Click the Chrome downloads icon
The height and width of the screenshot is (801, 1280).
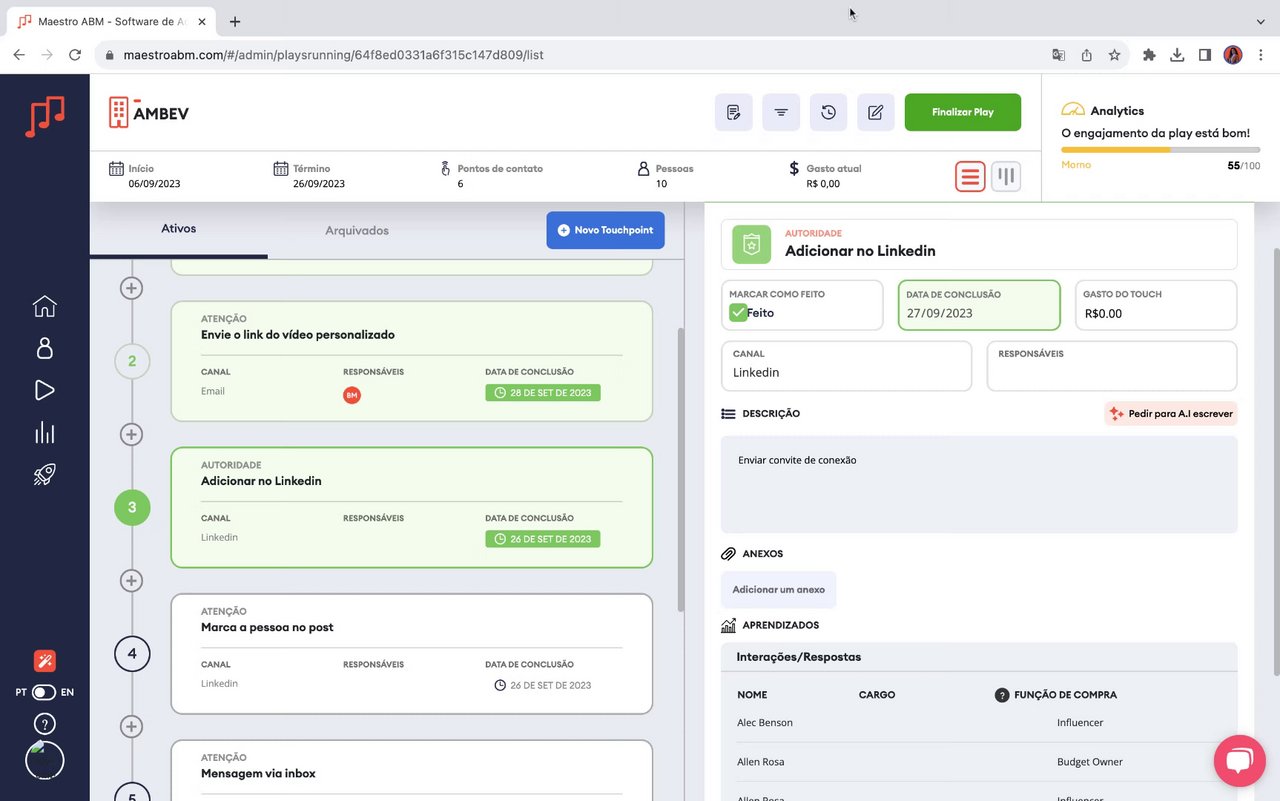pos(1177,55)
